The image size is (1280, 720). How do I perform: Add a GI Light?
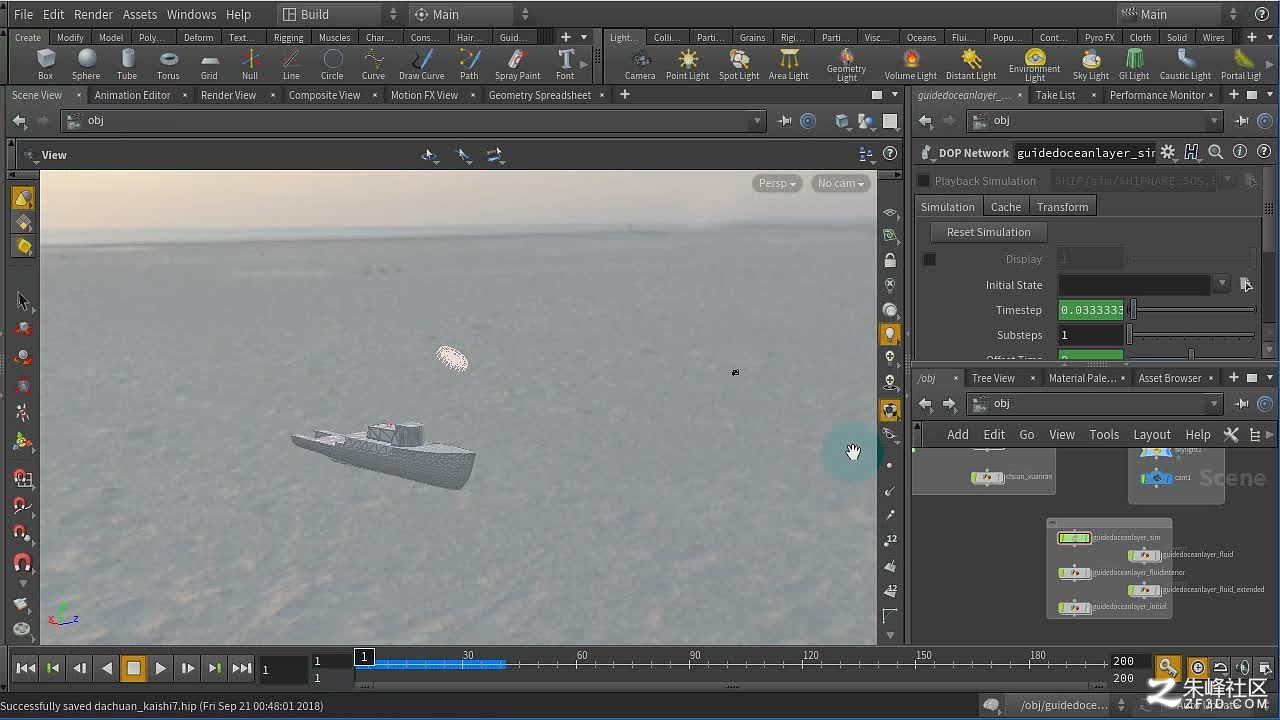tap(1134, 64)
